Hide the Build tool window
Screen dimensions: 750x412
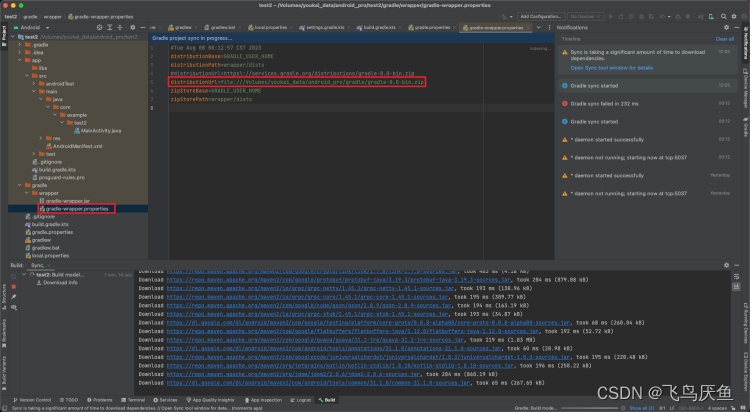point(736,265)
